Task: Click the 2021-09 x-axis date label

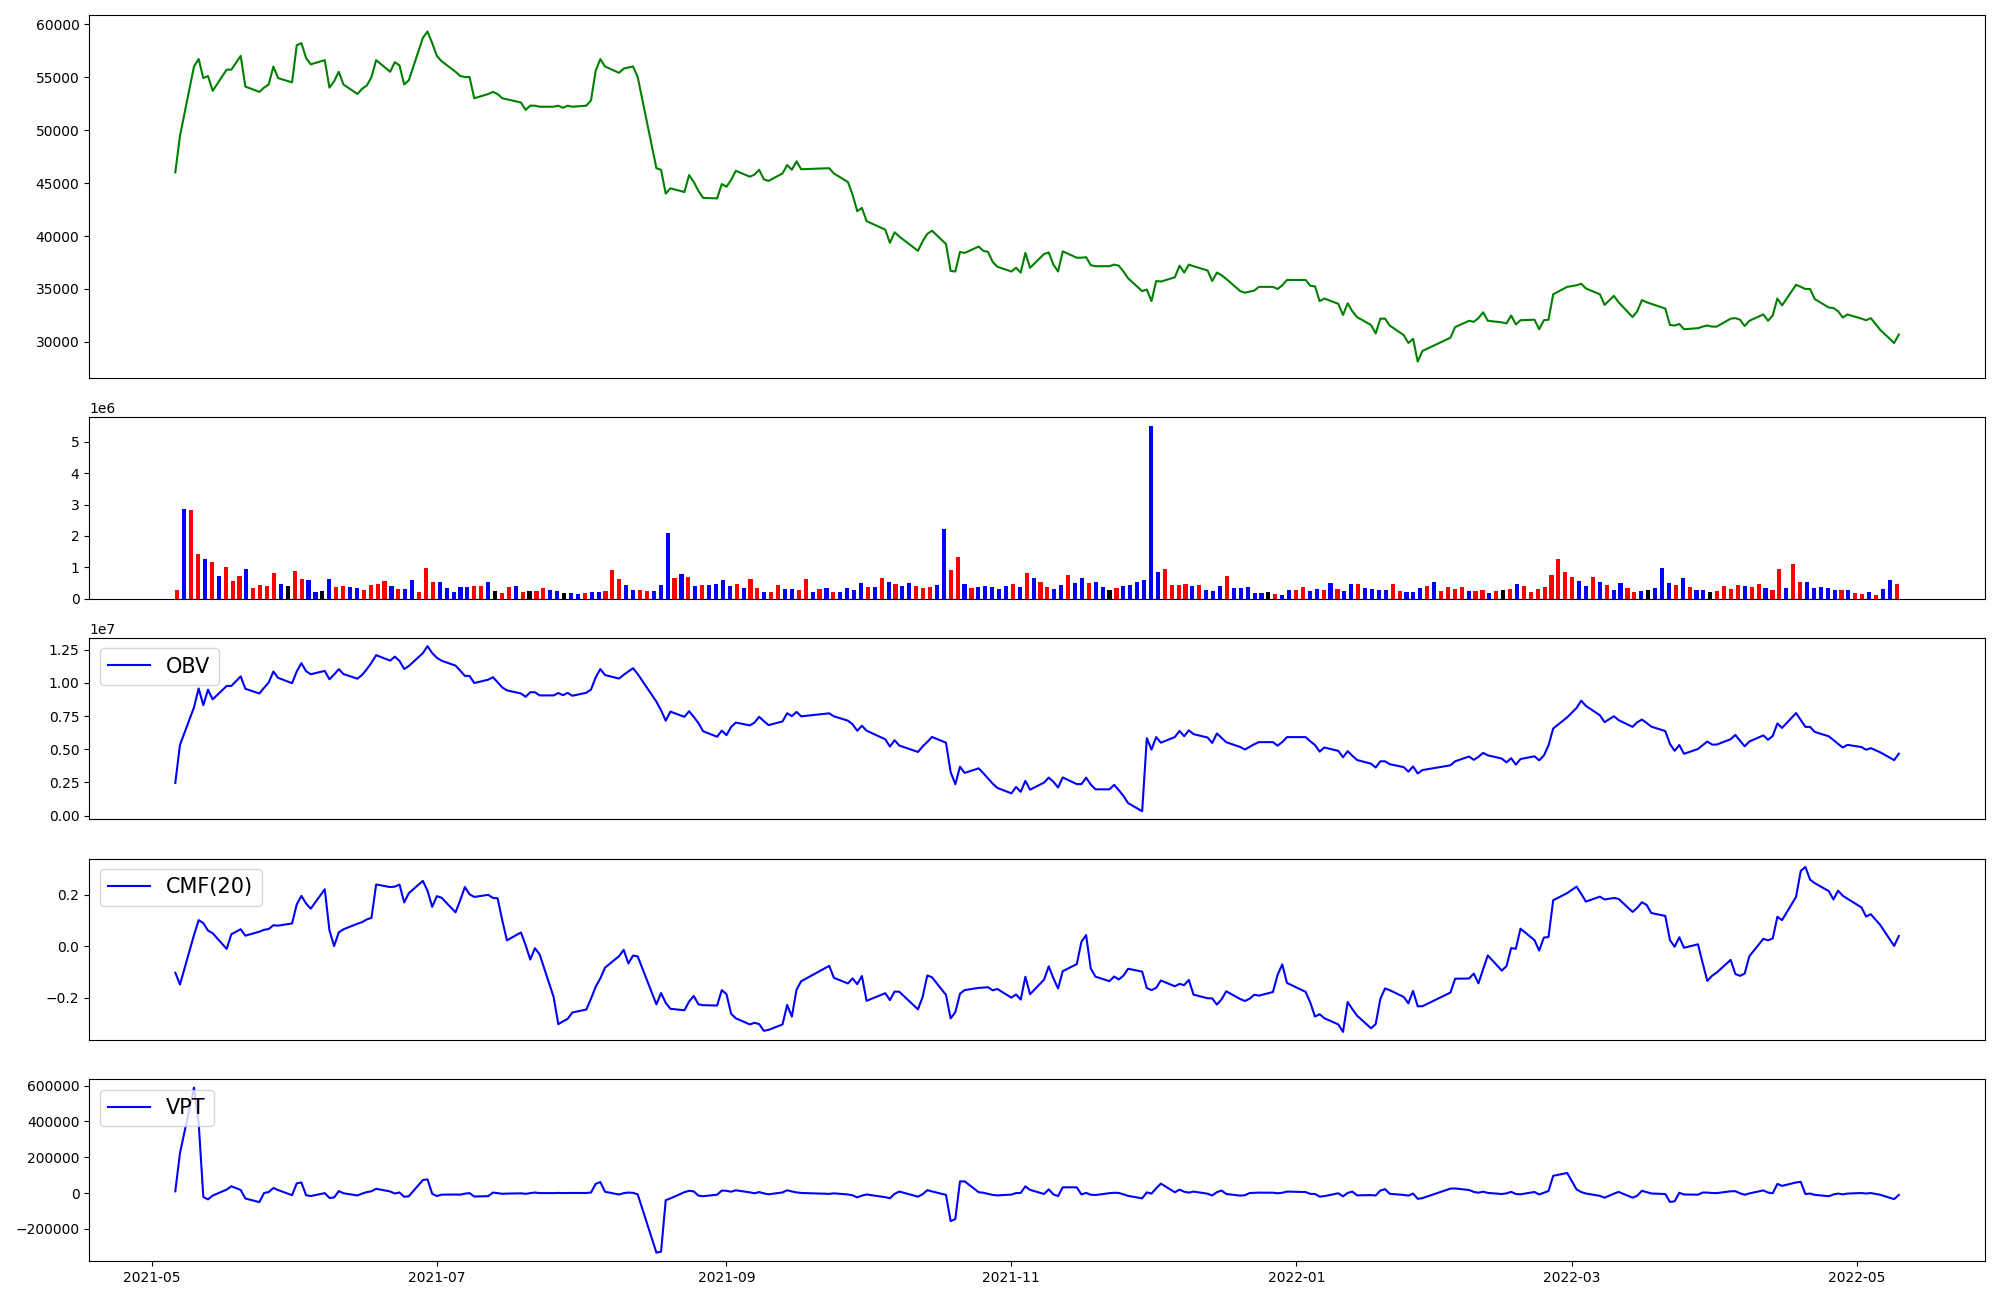Action: coord(726,1277)
